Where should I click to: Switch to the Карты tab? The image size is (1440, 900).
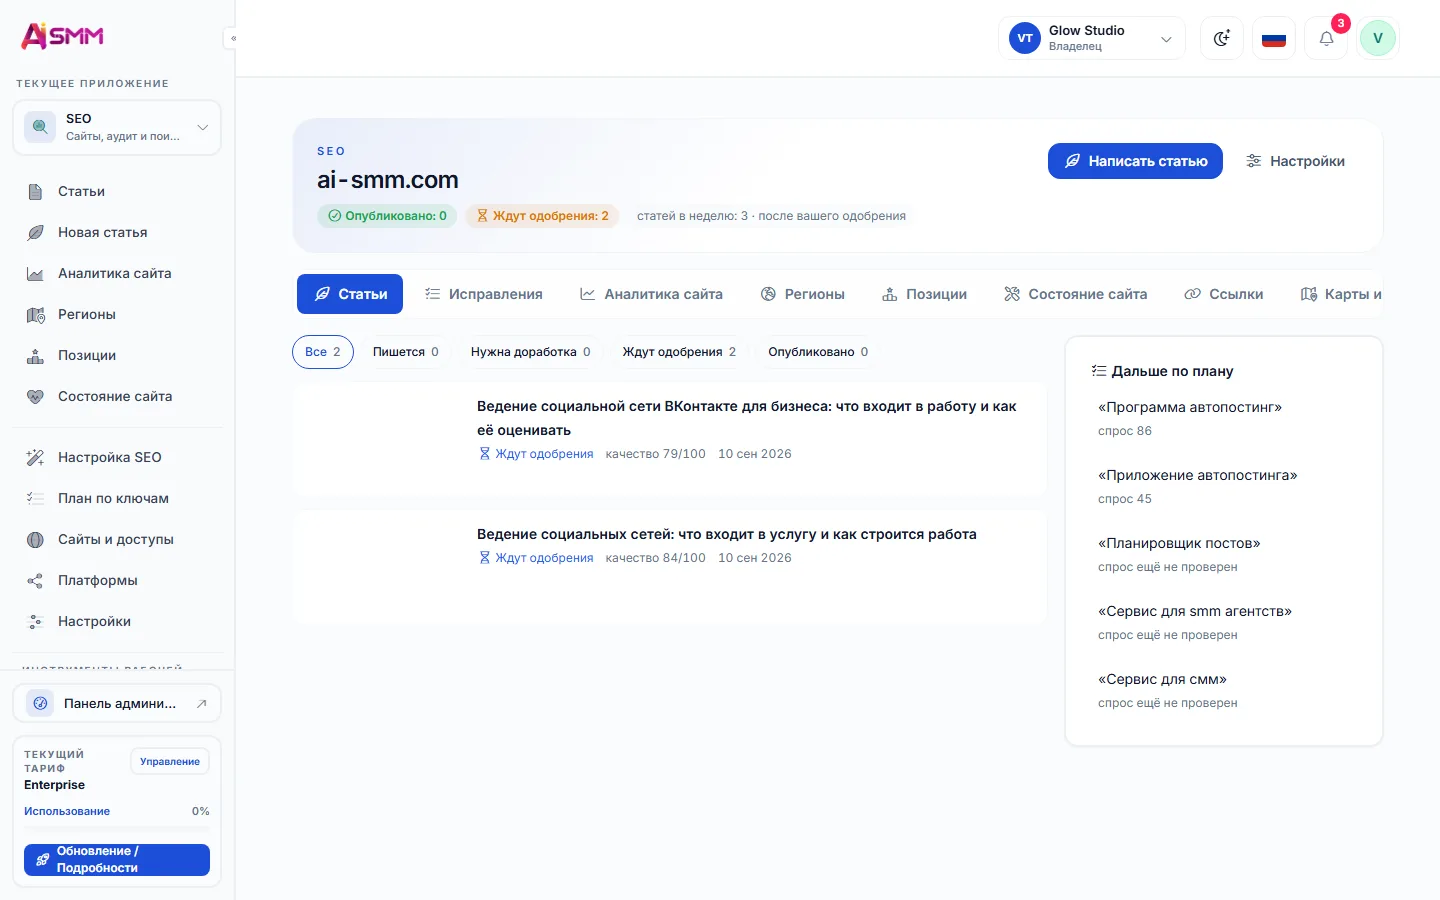point(1341,294)
